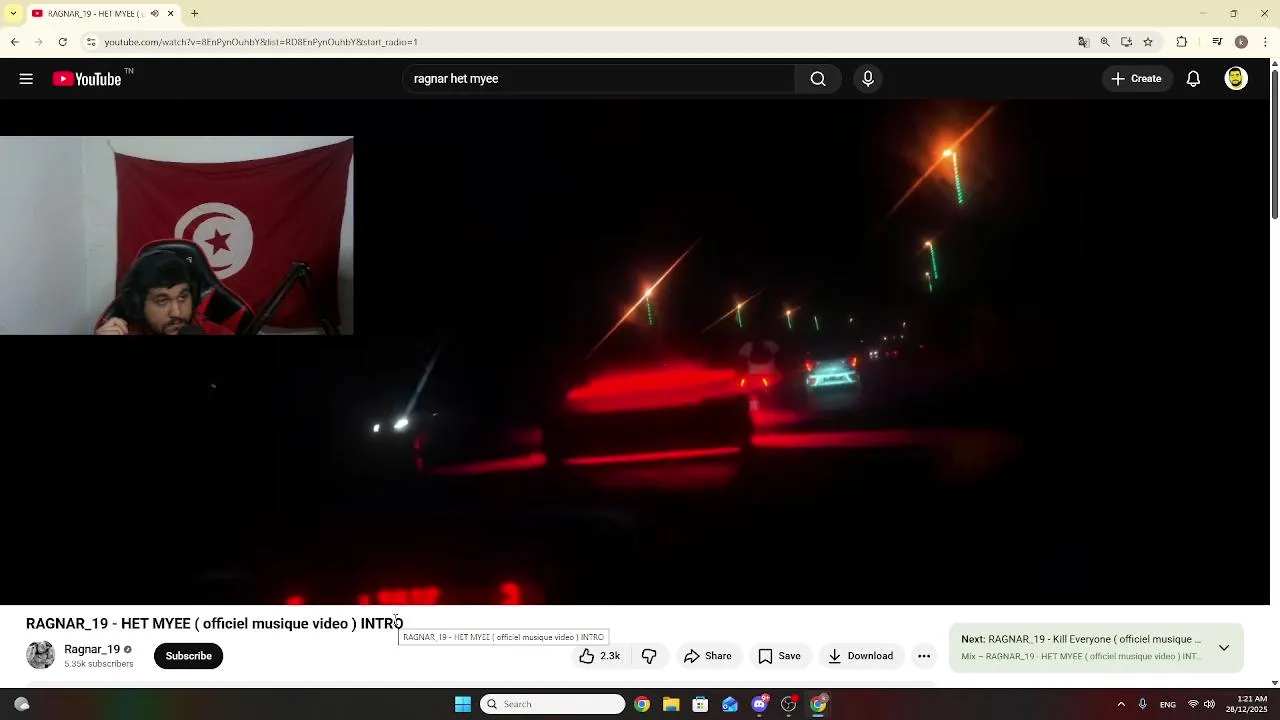This screenshot has height=720, width=1280.
Task: Dislike the video with thumbs down
Action: (x=649, y=656)
